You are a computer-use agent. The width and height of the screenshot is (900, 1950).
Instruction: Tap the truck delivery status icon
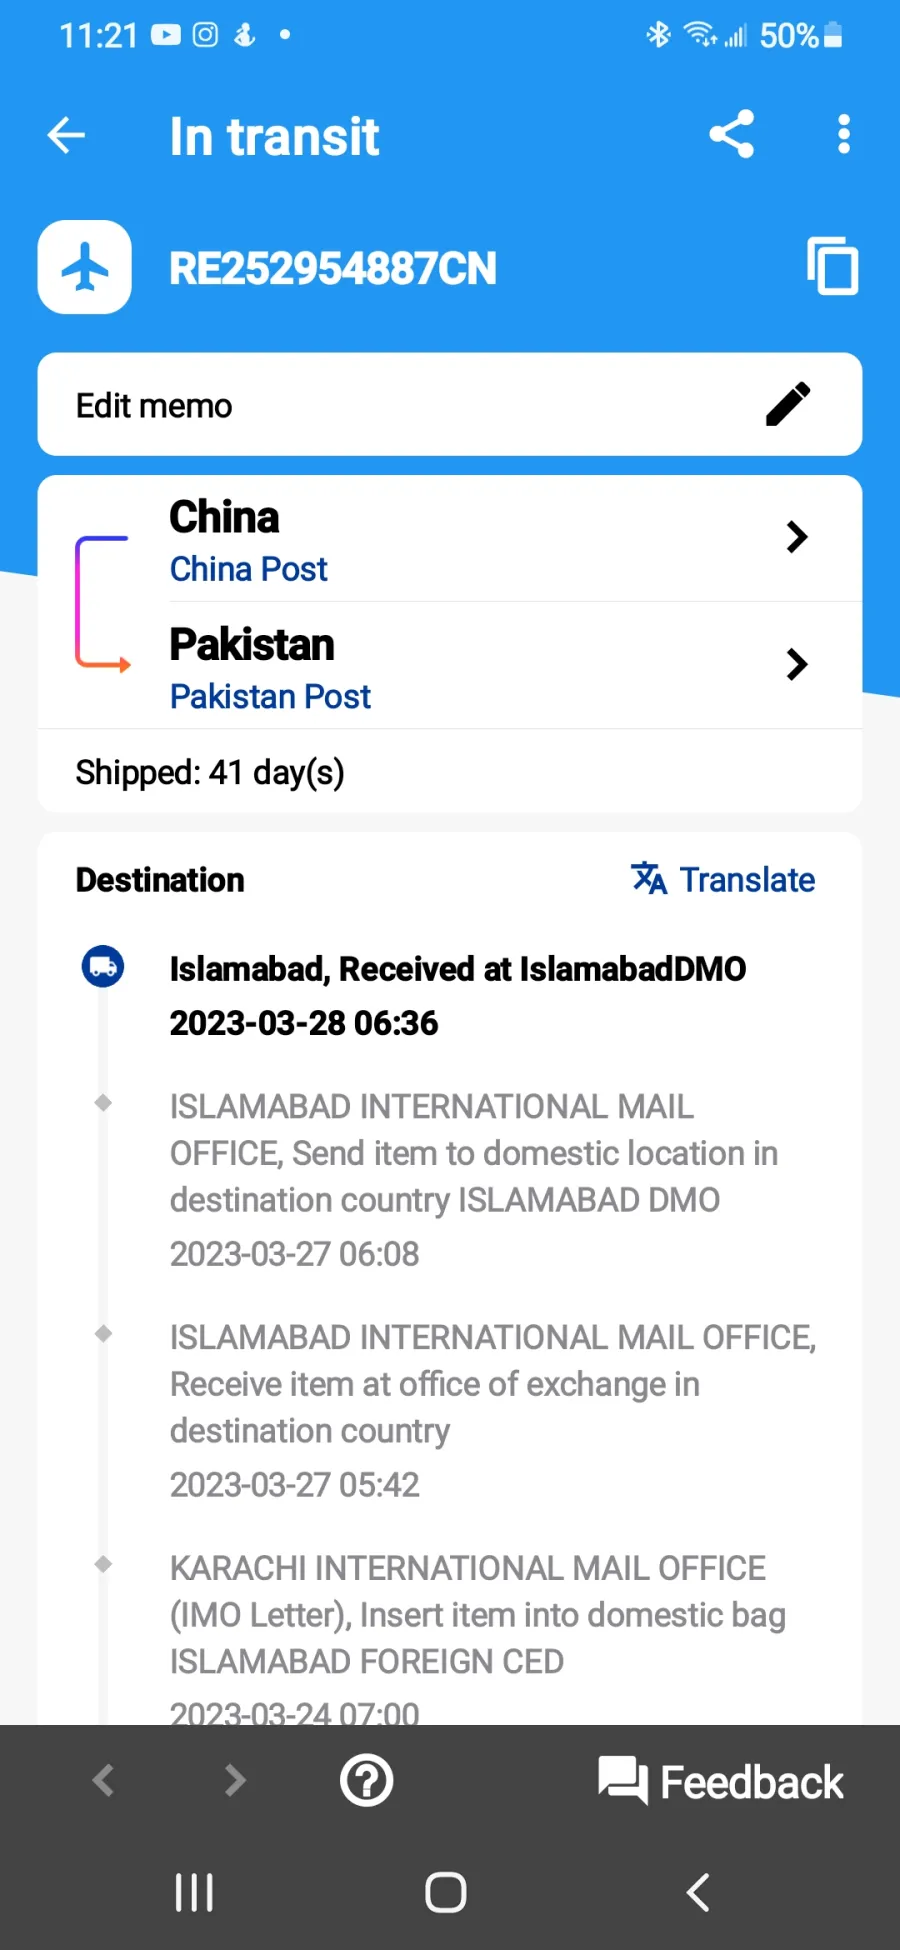coord(103,966)
